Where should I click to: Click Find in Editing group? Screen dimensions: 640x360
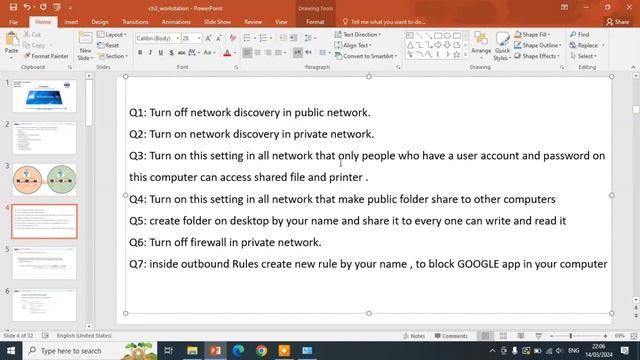(x=580, y=35)
